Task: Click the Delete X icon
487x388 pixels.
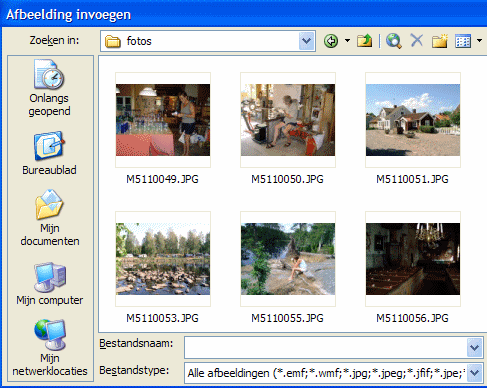Action: pyautogui.click(x=417, y=41)
